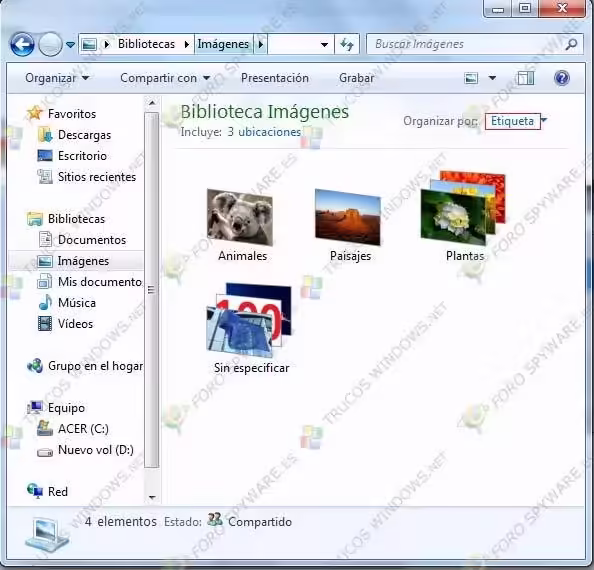
Task: Click navigation pane scrollbar down arrow
Action: click(152, 497)
